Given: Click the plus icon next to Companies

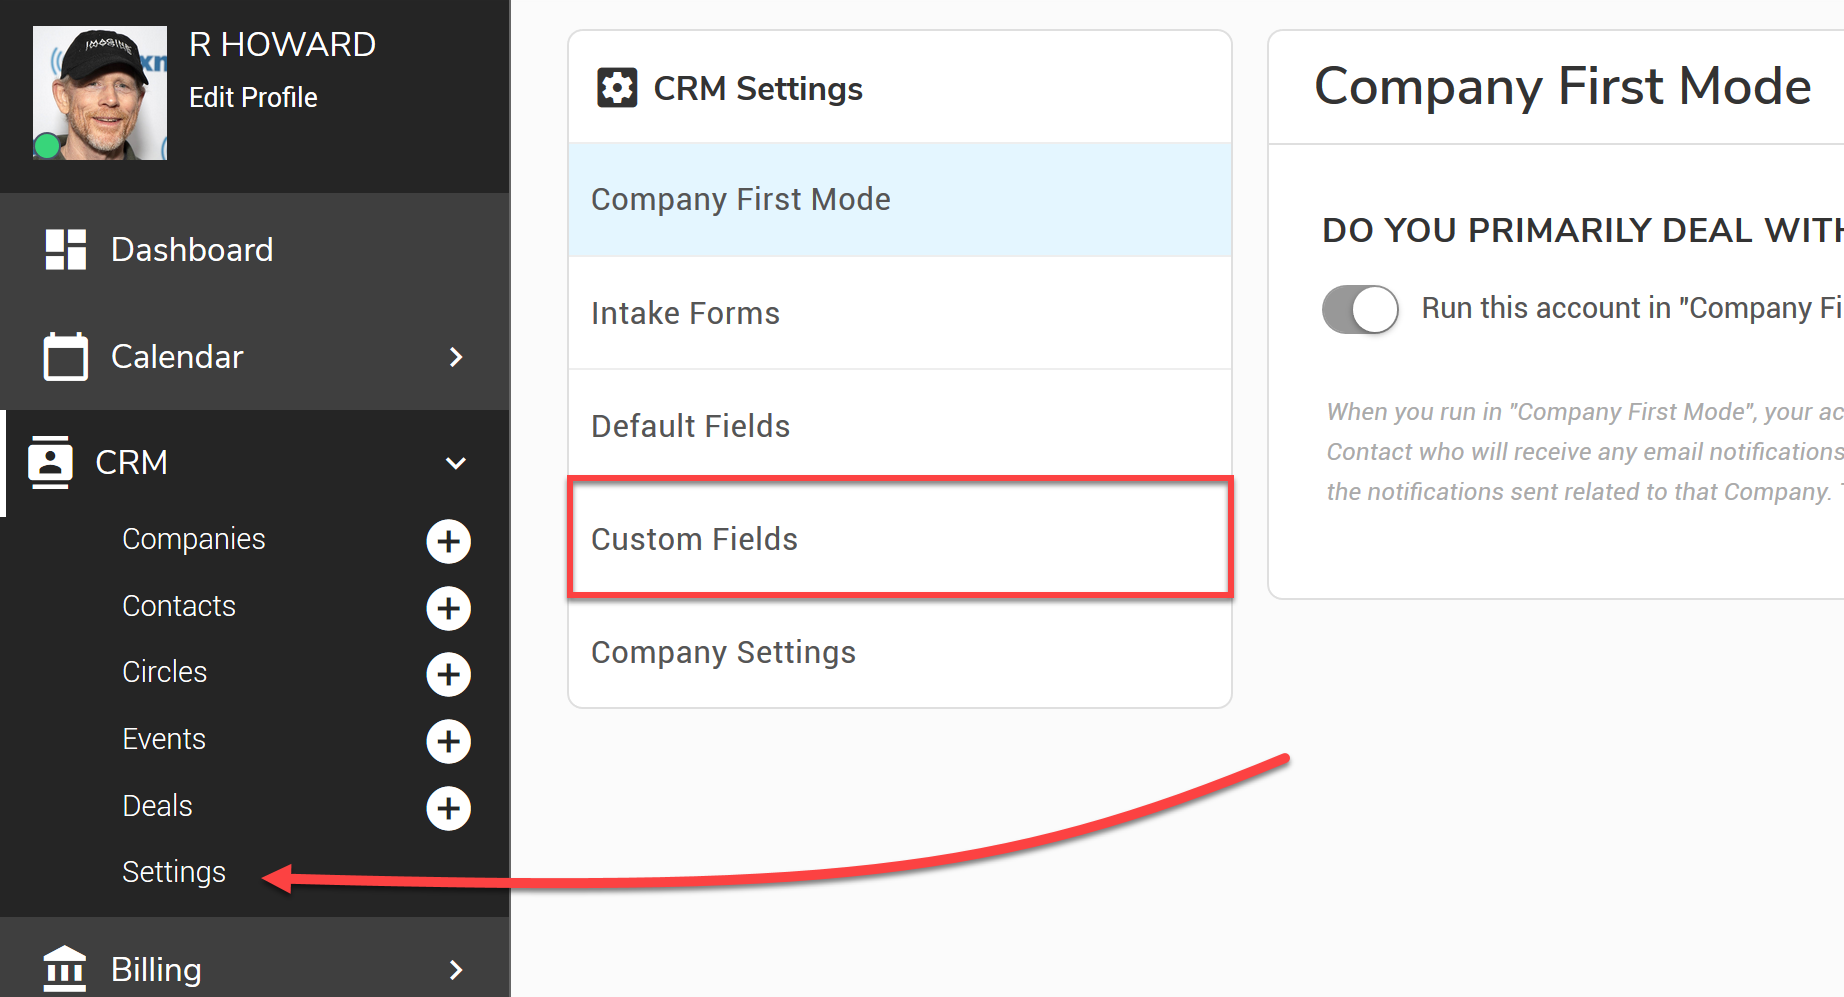Looking at the screenshot, I should pyautogui.click(x=448, y=541).
